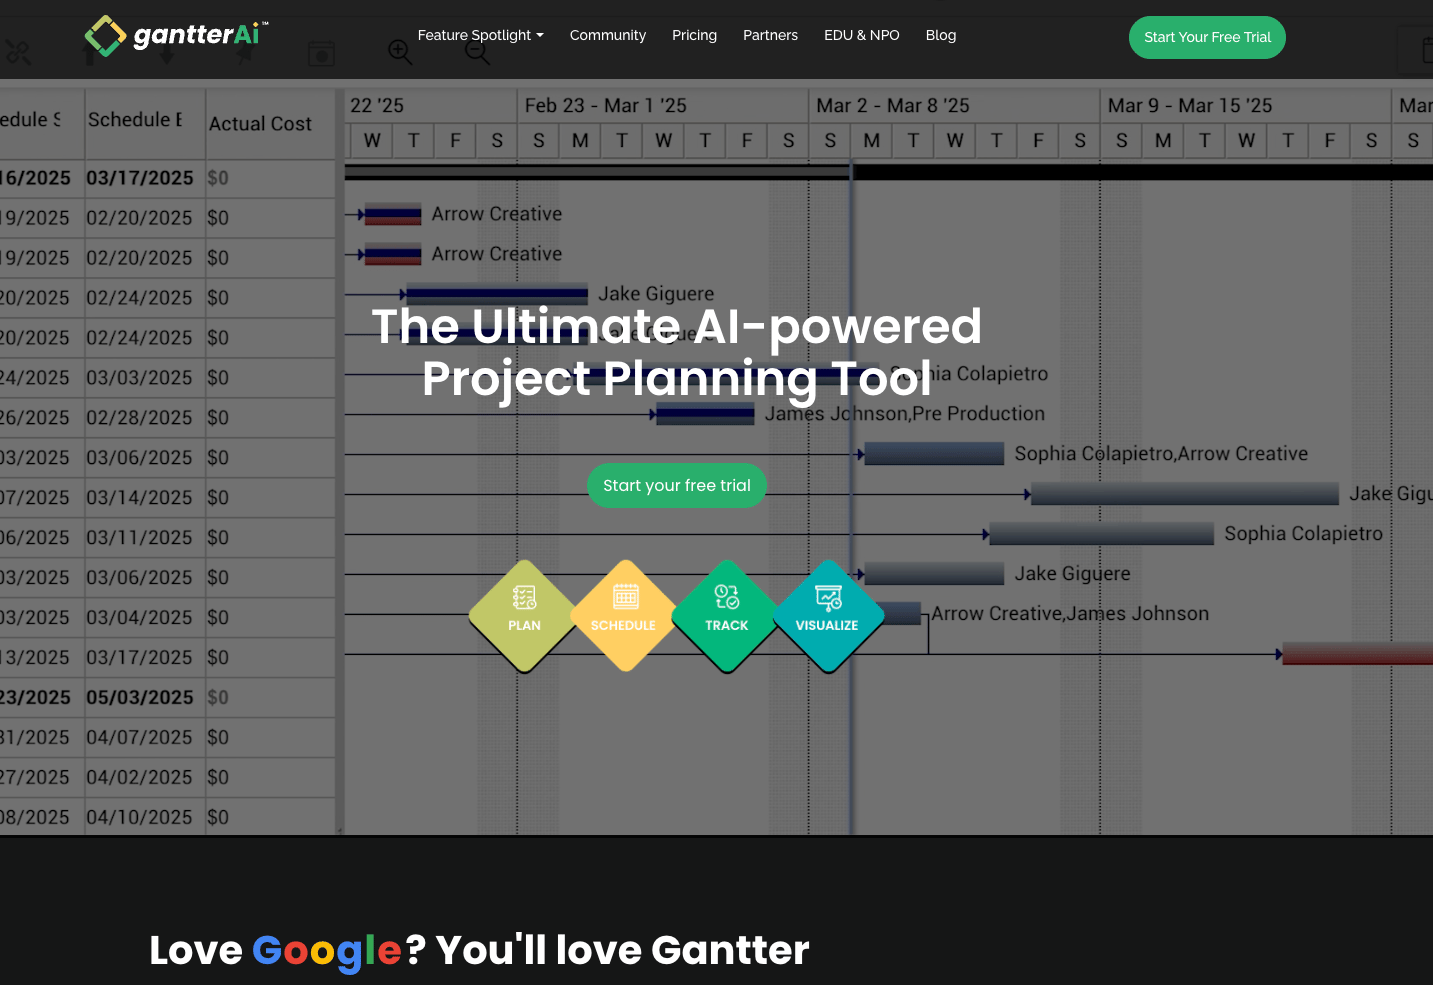Click the date cell '04/10/2025'
1433x985 pixels.
pos(139,817)
